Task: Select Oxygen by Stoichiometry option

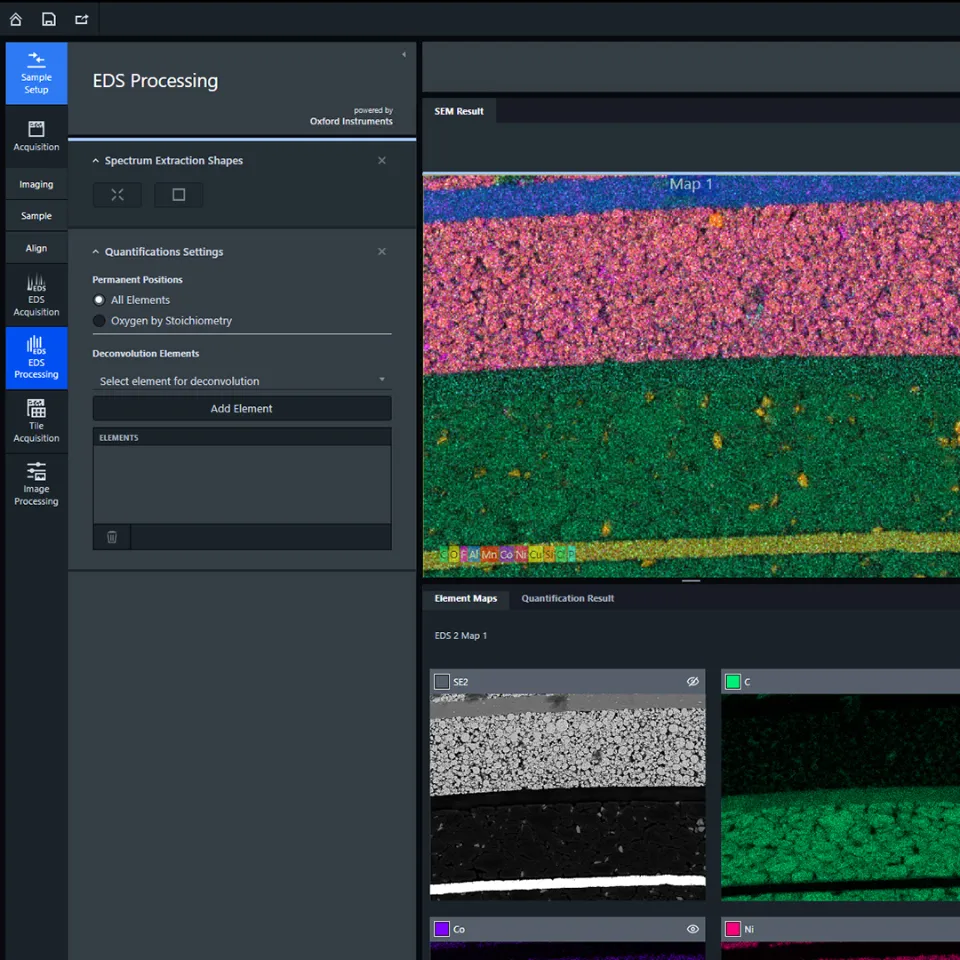Action: 99,321
